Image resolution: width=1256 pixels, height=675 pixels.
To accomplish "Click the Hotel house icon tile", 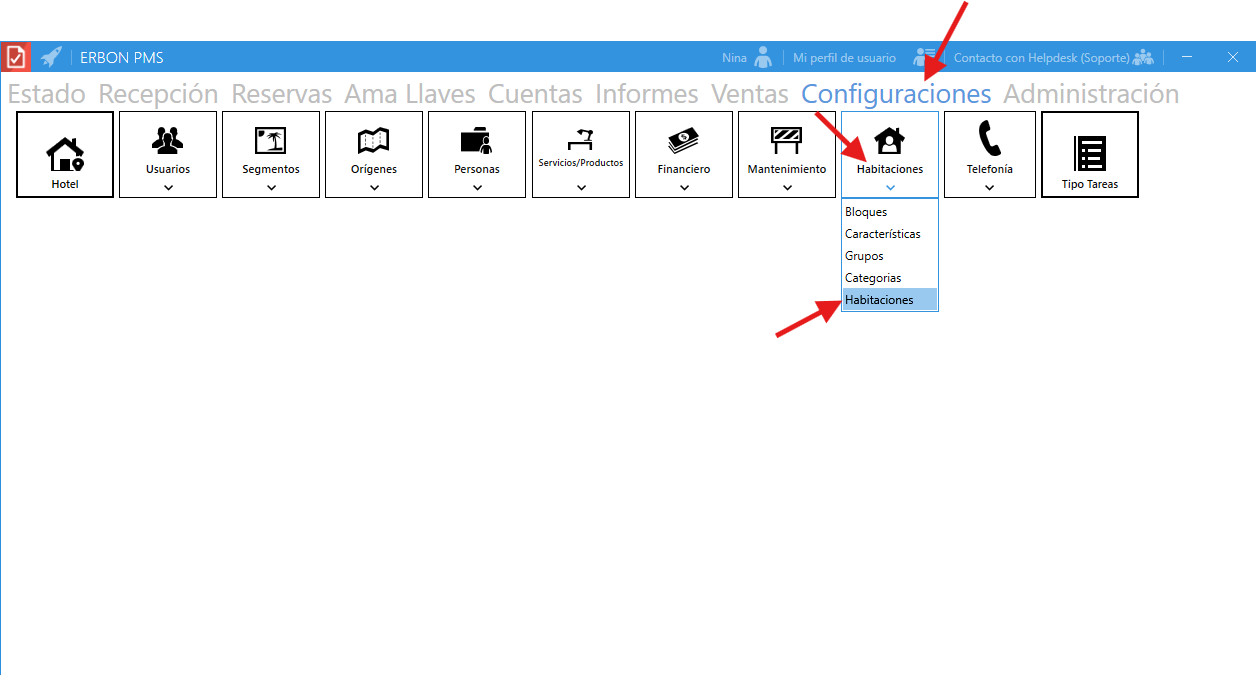I will point(65,153).
